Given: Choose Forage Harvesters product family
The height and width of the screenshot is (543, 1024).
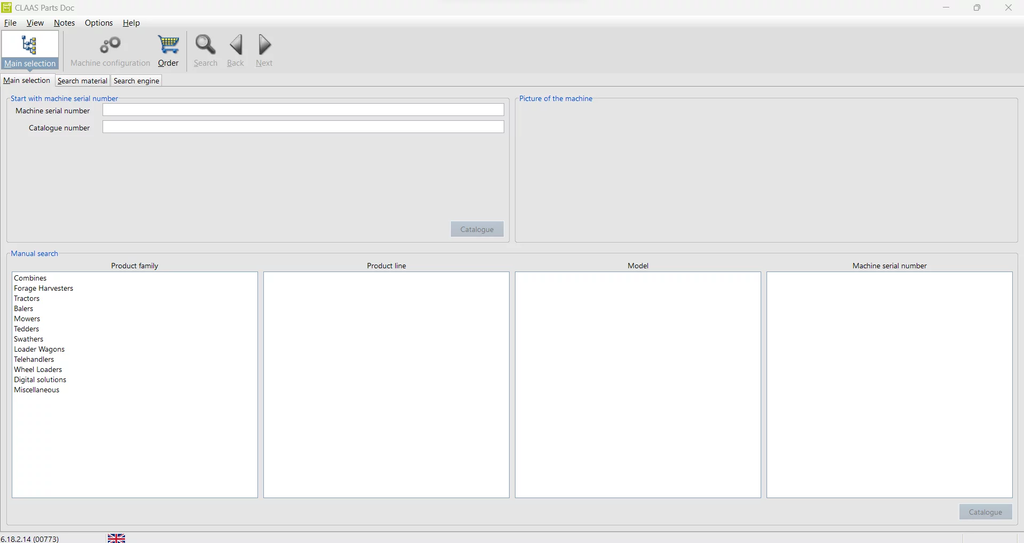Looking at the screenshot, I should tap(43, 288).
